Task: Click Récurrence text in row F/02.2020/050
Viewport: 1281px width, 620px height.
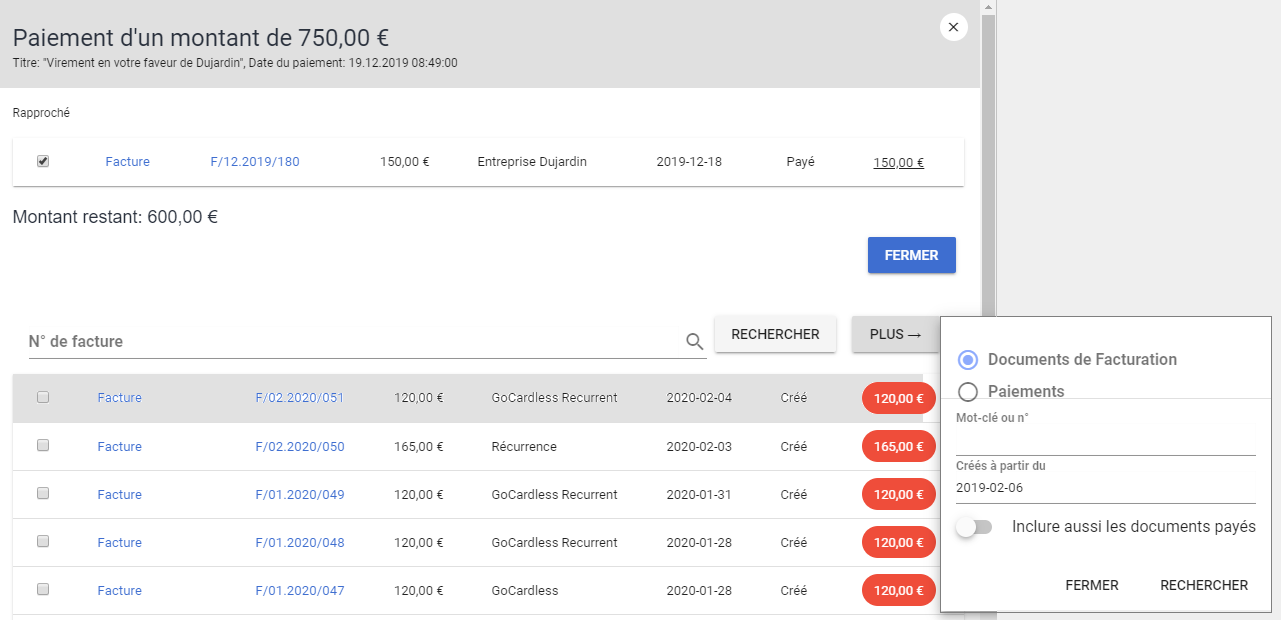Action: click(x=524, y=447)
